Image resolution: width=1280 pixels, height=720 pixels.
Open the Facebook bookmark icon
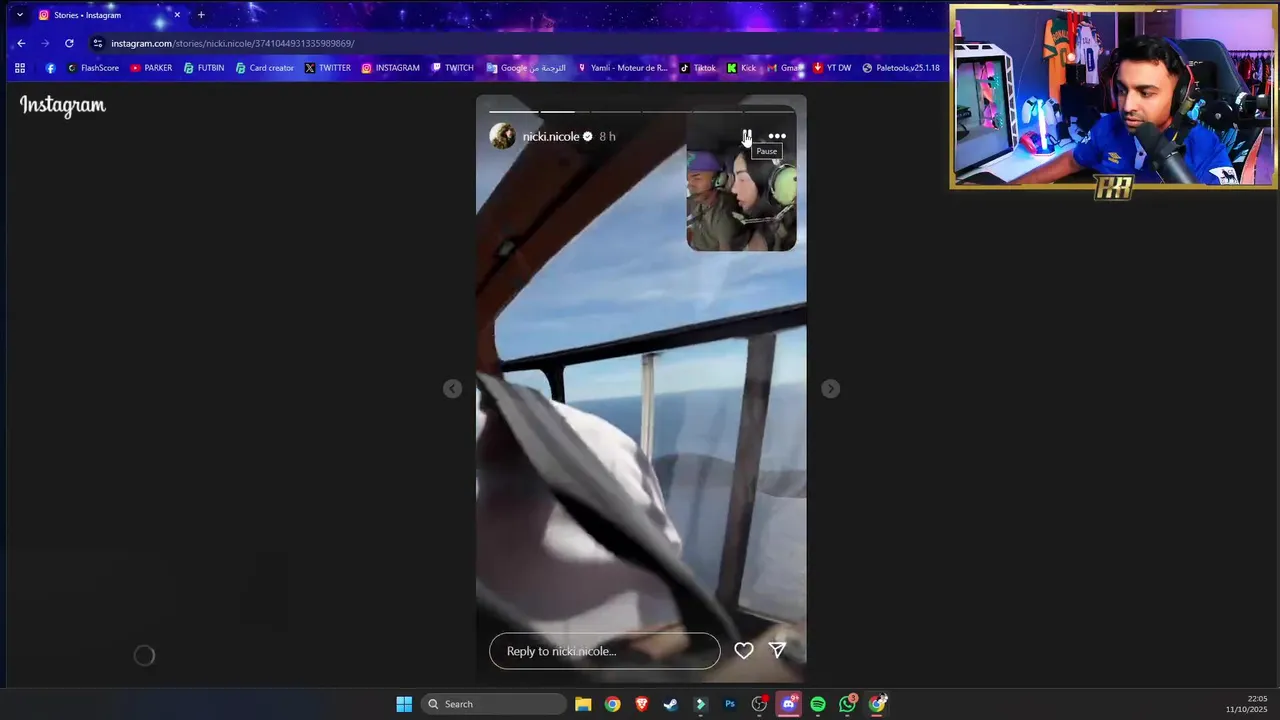(x=51, y=68)
